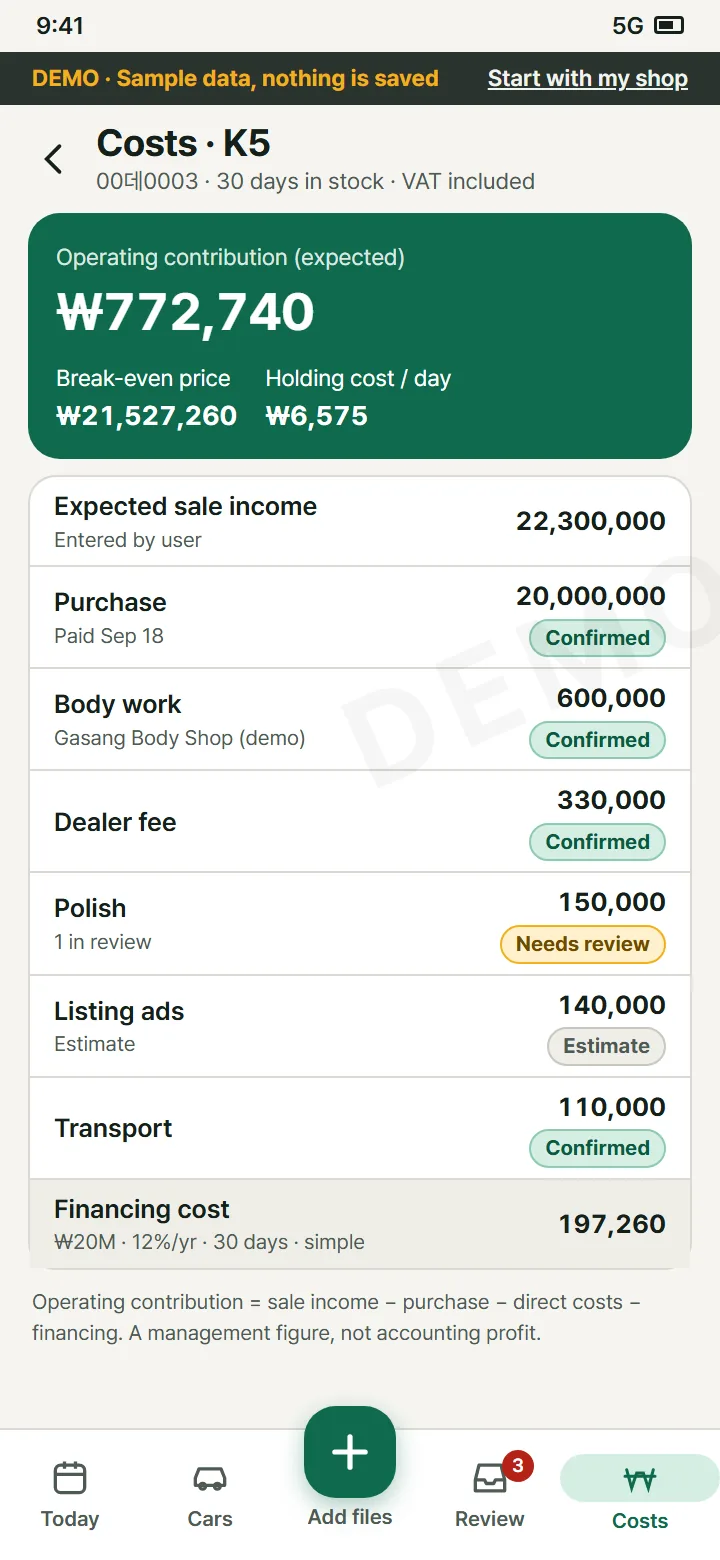The height and width of the screenshot is (1560, 720).
Task: Tap the DEMO sample data banner text
Action: (235, 78)
